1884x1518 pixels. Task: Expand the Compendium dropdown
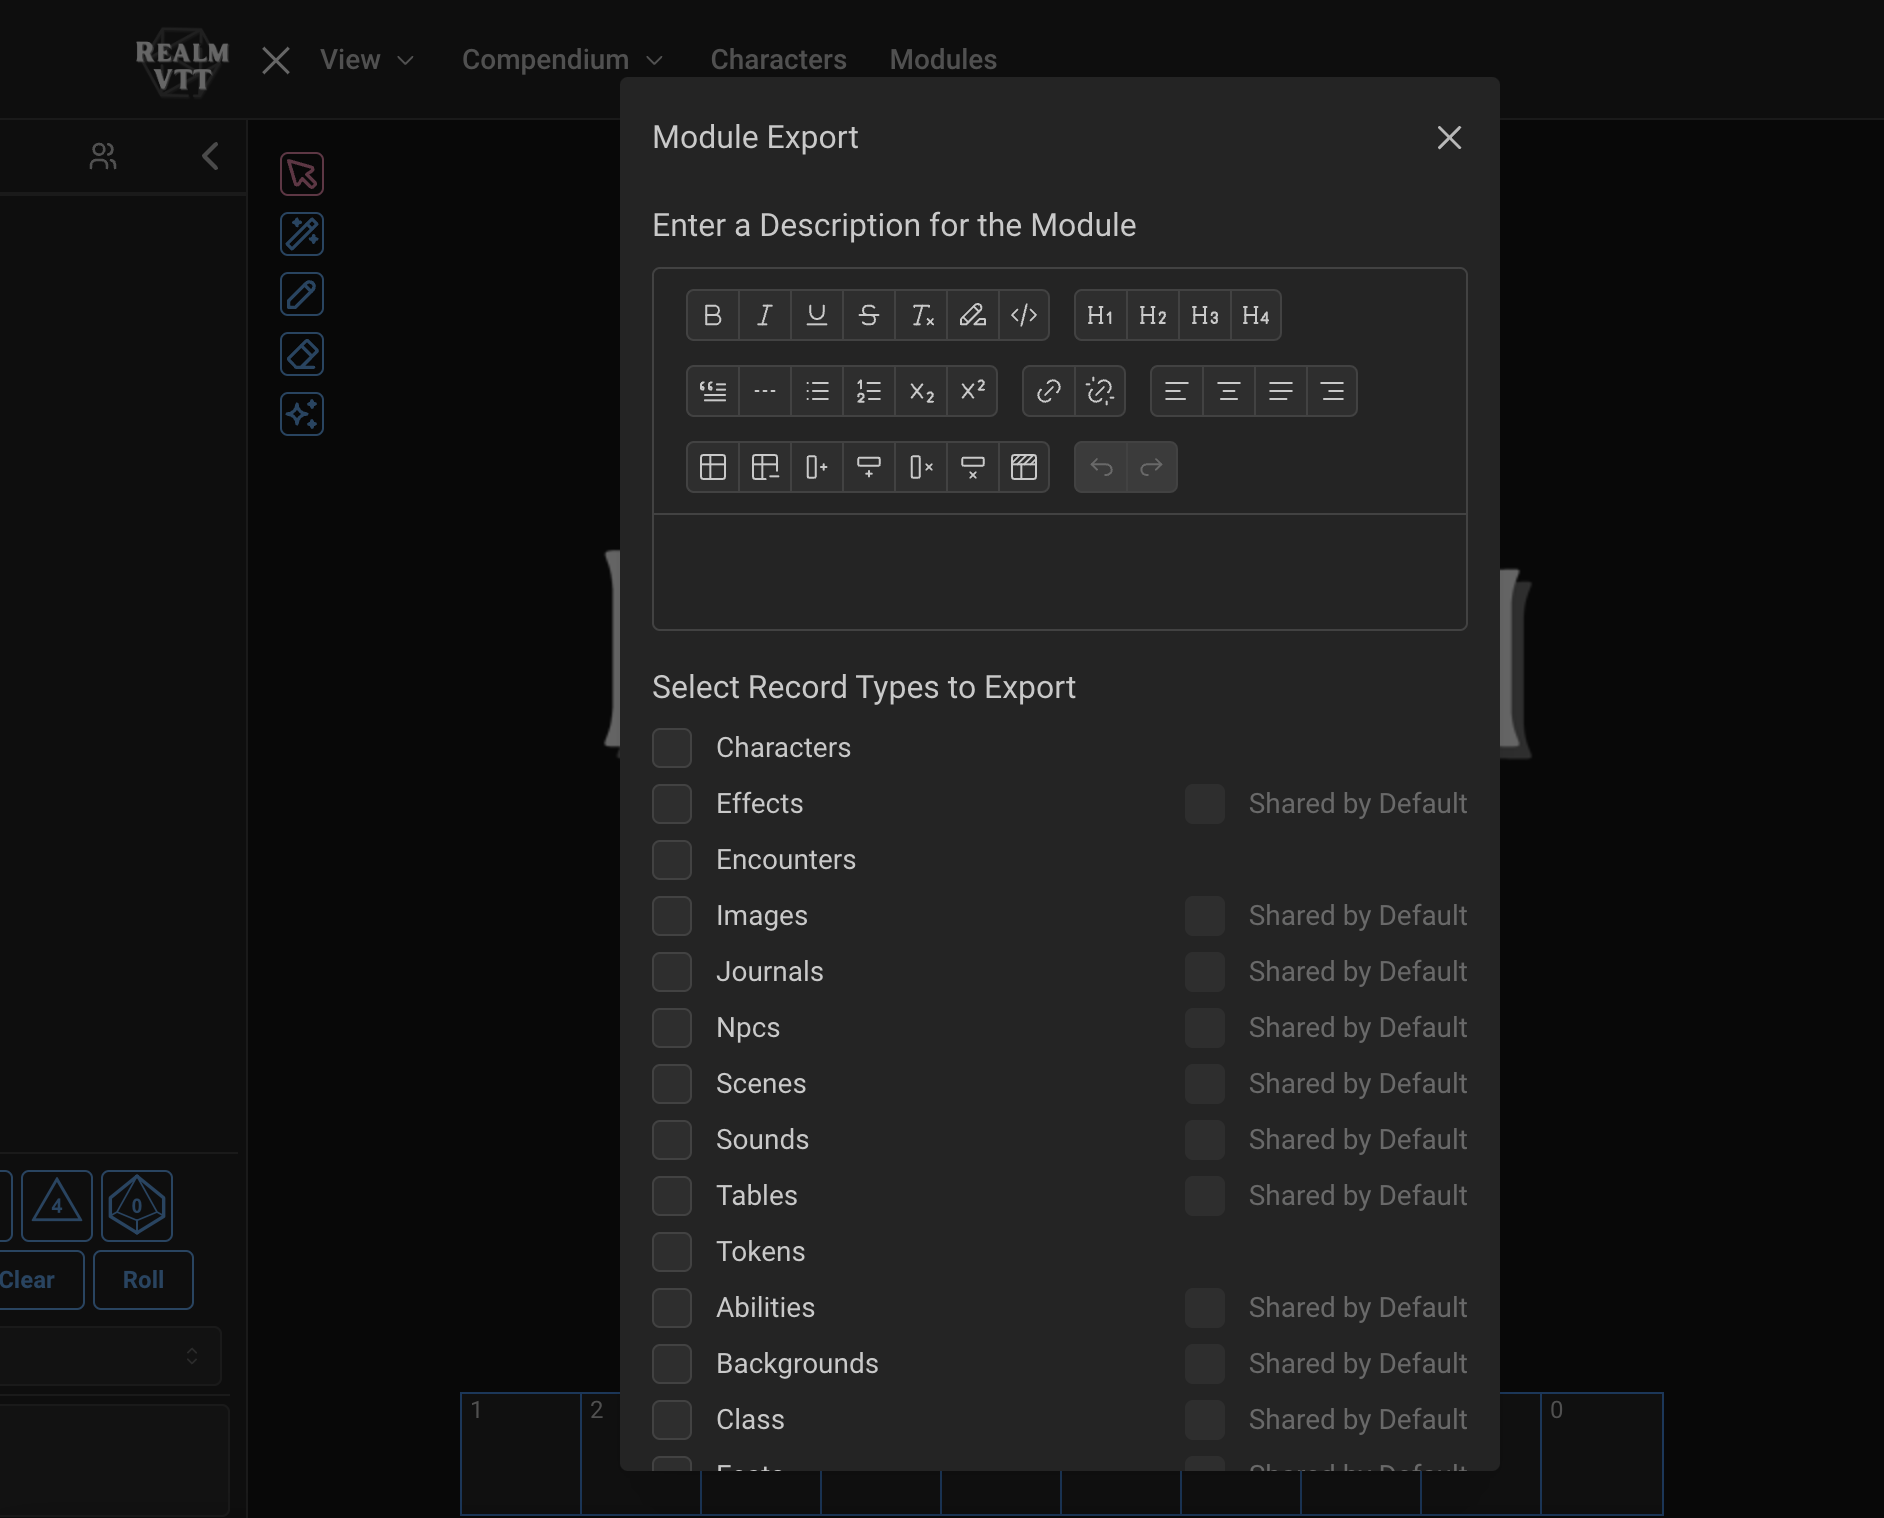coord(562,59)
